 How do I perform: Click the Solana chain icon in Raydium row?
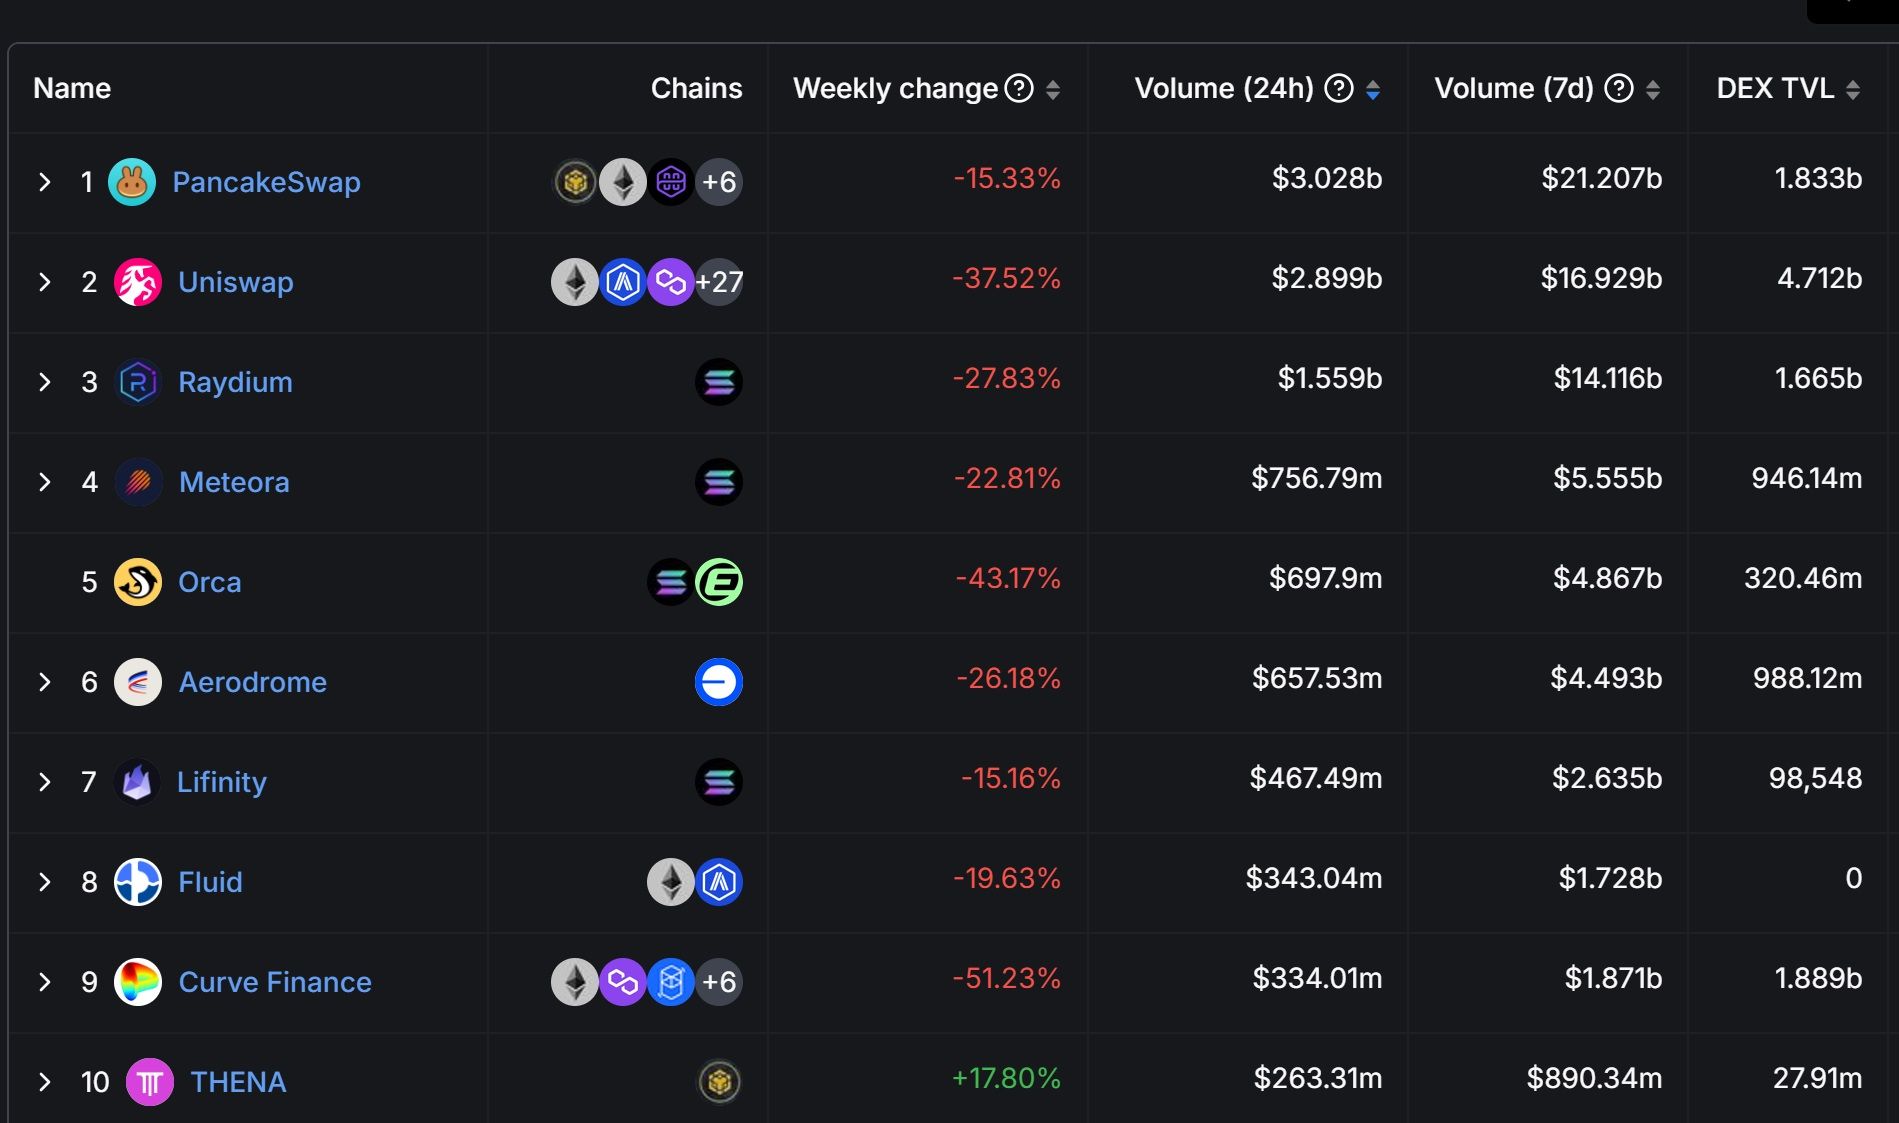point(719,382)
